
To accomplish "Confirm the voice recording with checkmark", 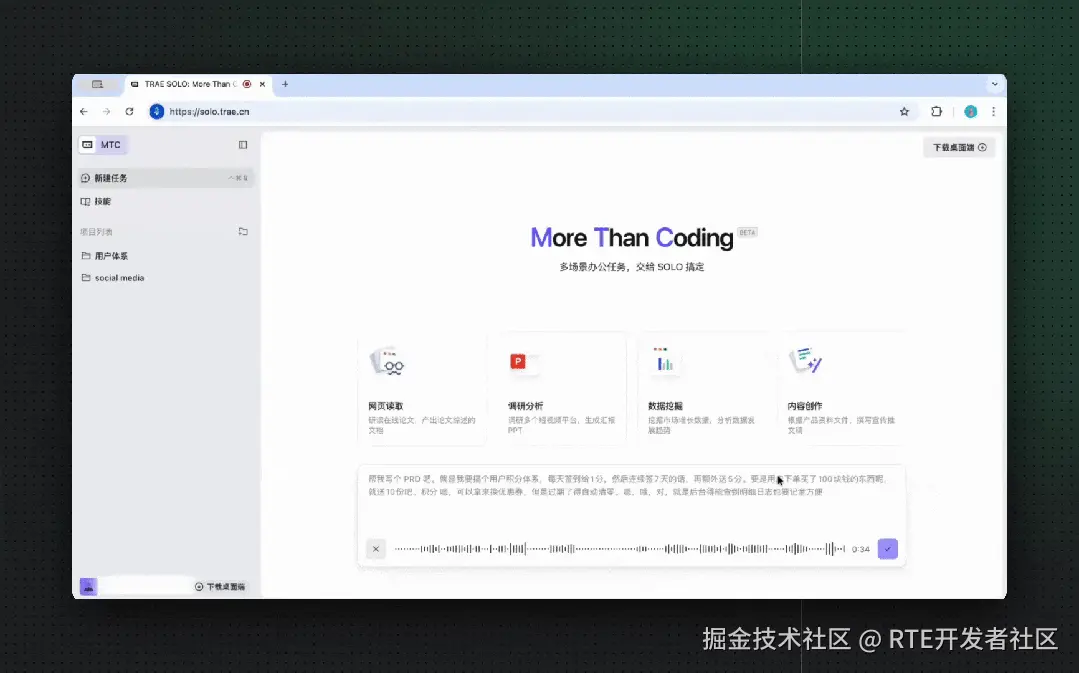I will [888, 548].
